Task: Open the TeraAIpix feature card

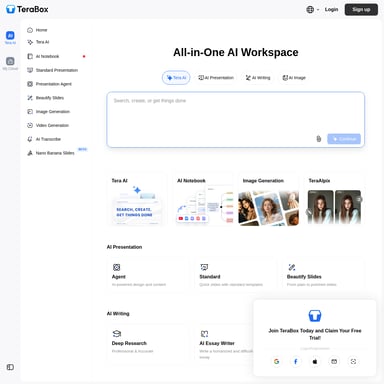Action: (334, 200)
